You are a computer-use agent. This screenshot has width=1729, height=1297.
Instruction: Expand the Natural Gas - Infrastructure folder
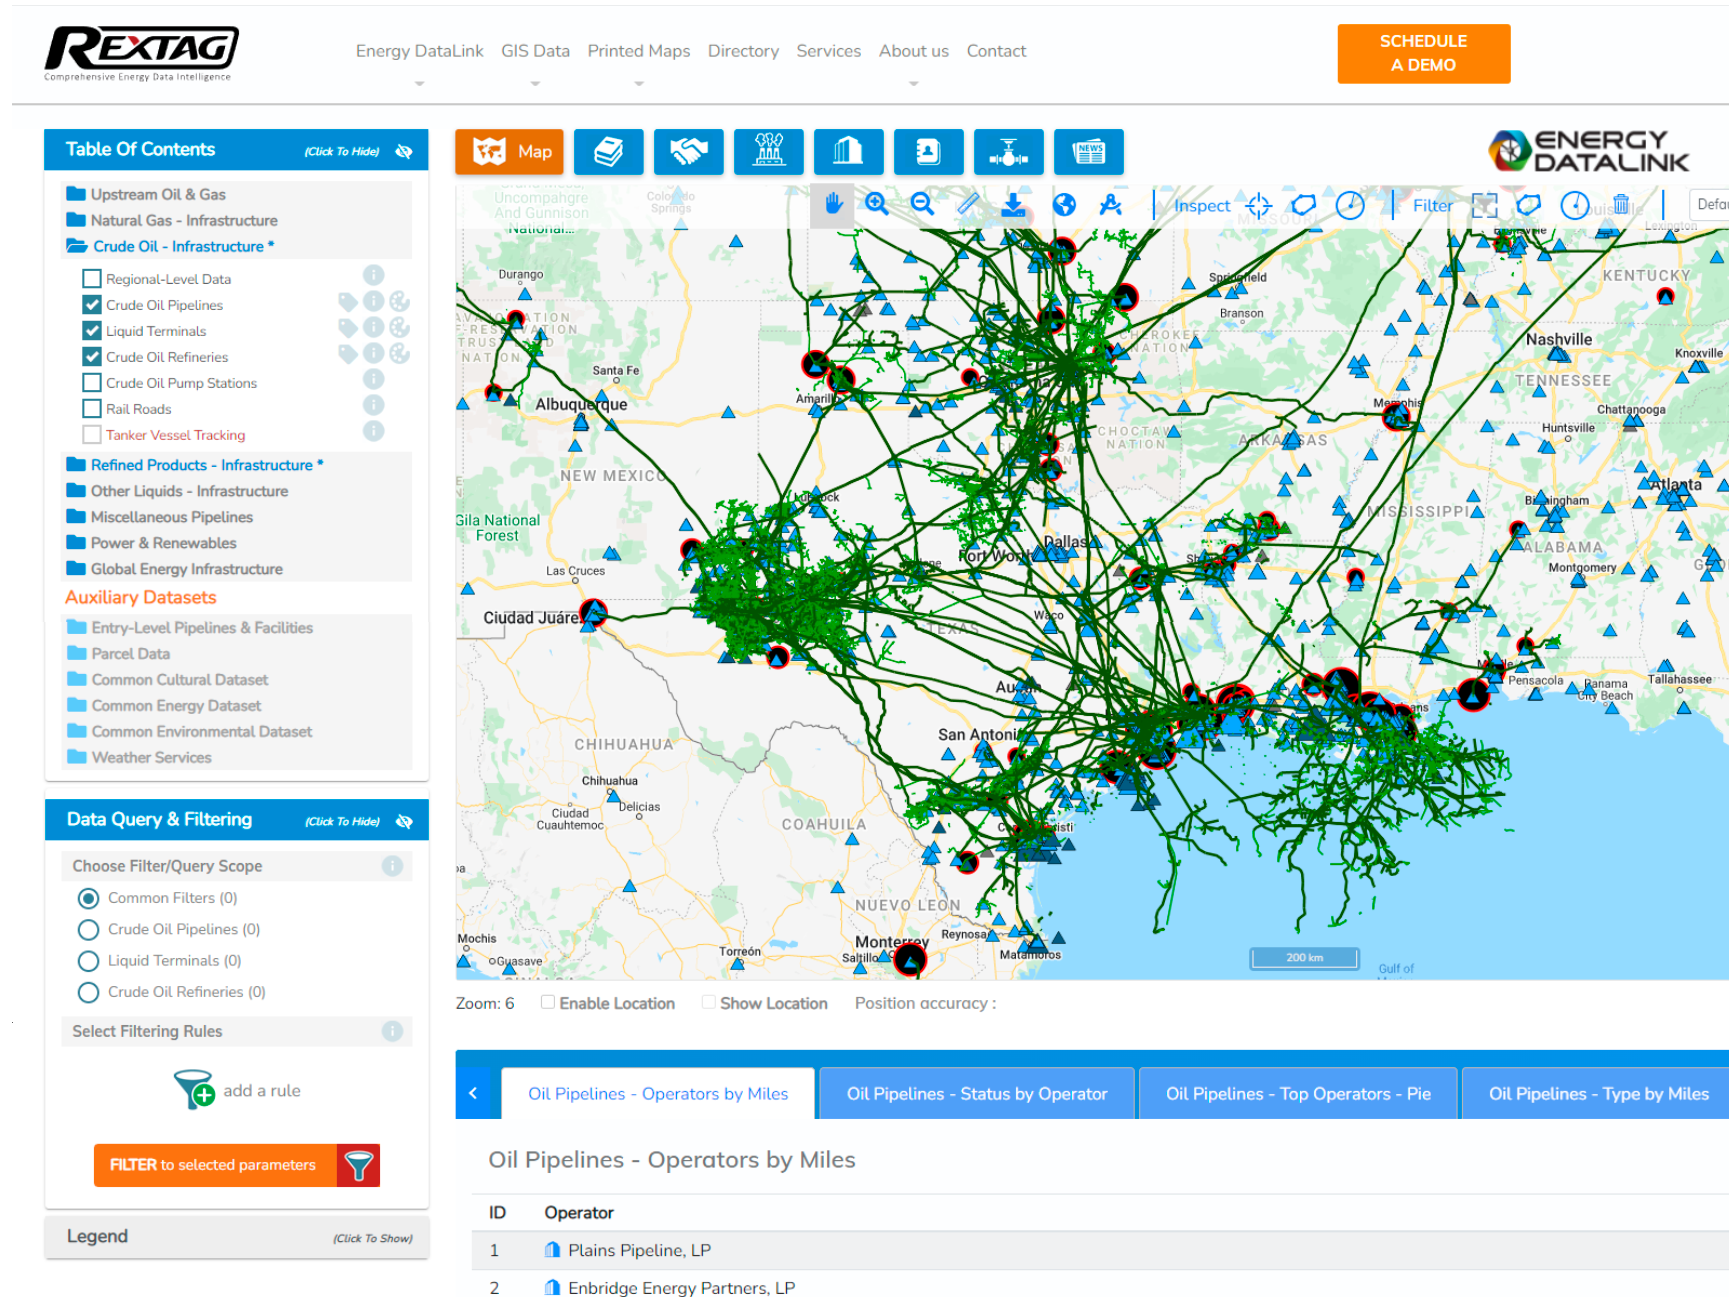[172, 220]
